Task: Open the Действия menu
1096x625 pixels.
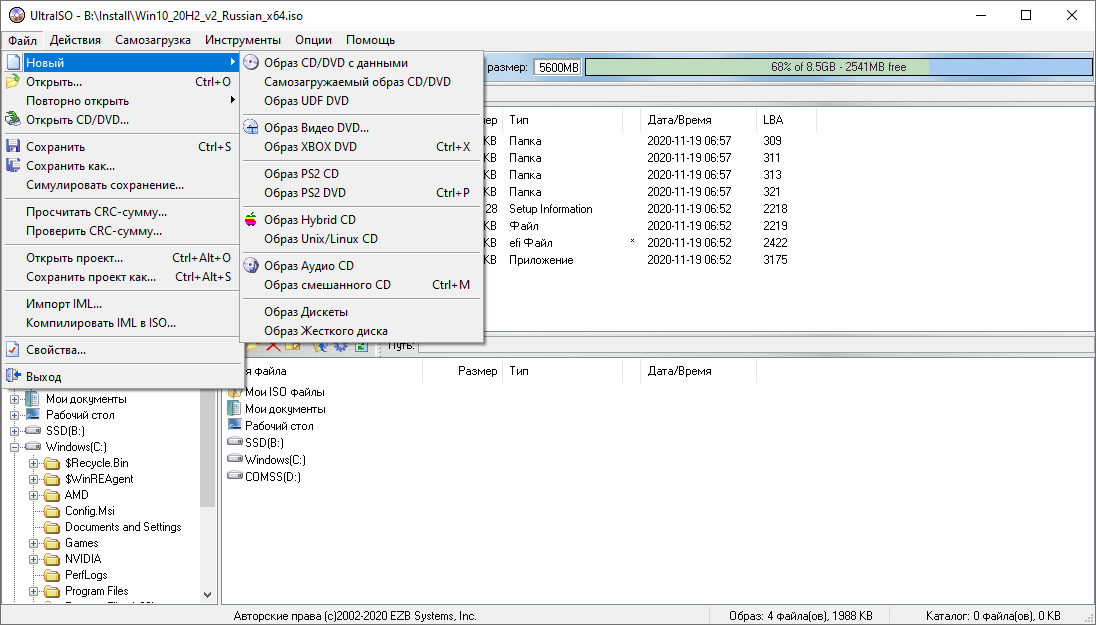Action: point(75,40)
